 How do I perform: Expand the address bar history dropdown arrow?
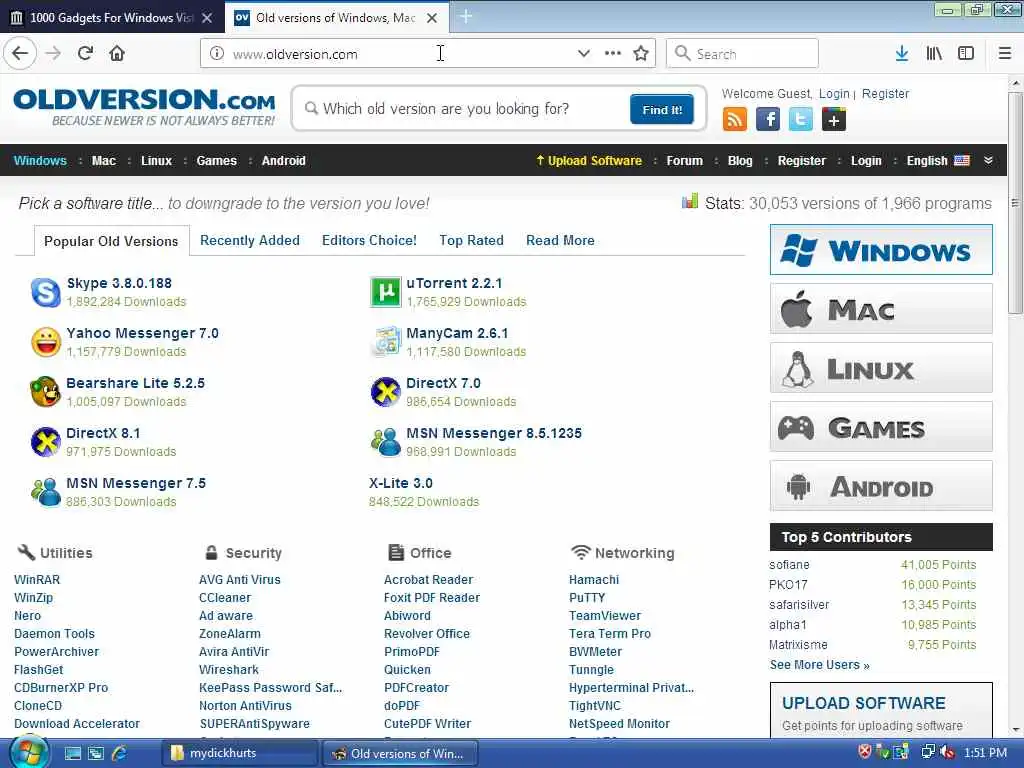tap(584, 54)
